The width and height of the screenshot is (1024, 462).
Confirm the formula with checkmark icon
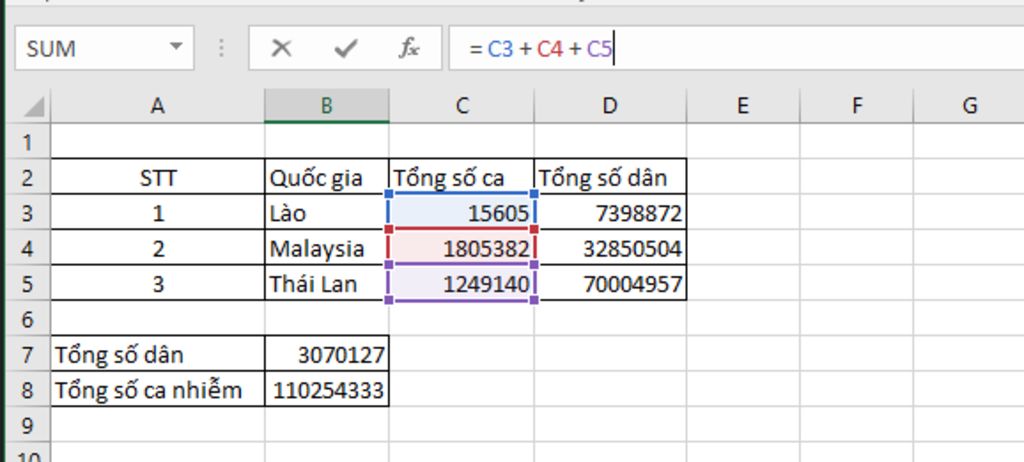tap(345, 48)
